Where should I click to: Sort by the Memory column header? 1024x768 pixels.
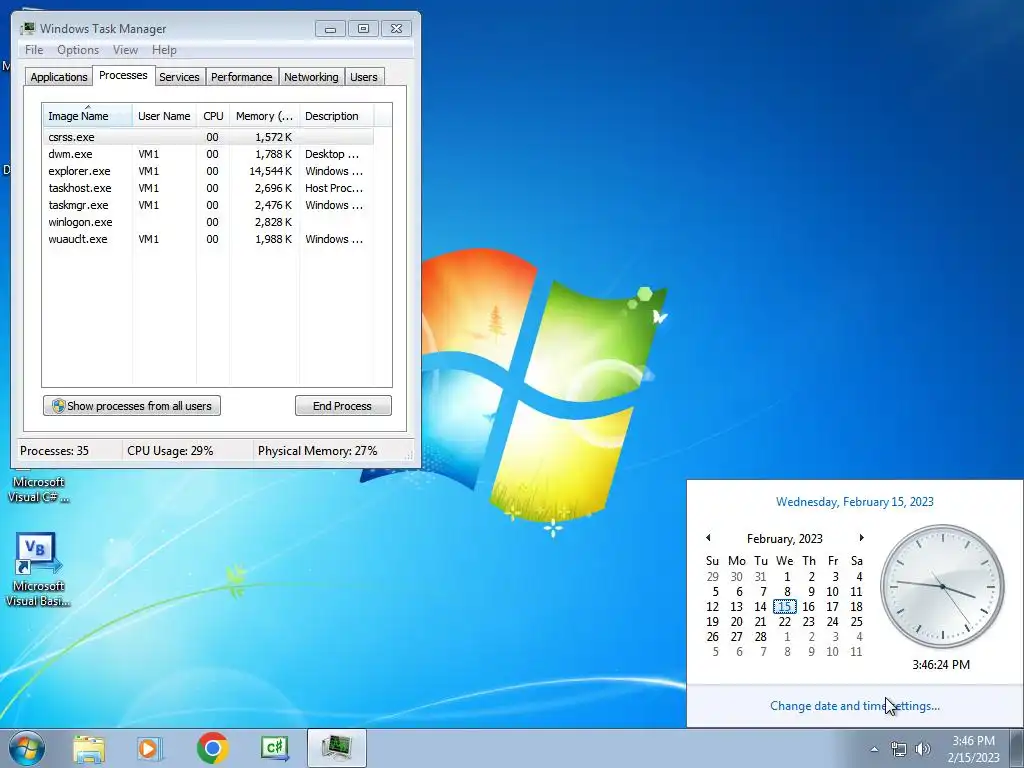(264, 116)
